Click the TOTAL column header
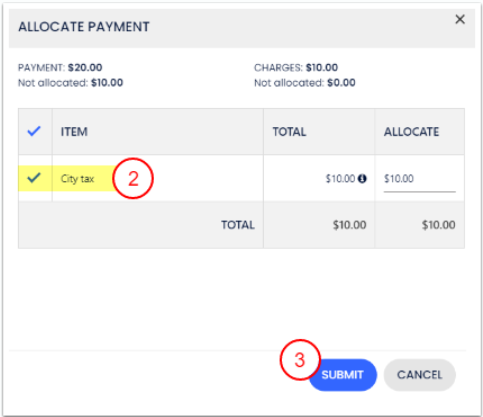Screen dimensions: 483x417 [x=289, y=132]
